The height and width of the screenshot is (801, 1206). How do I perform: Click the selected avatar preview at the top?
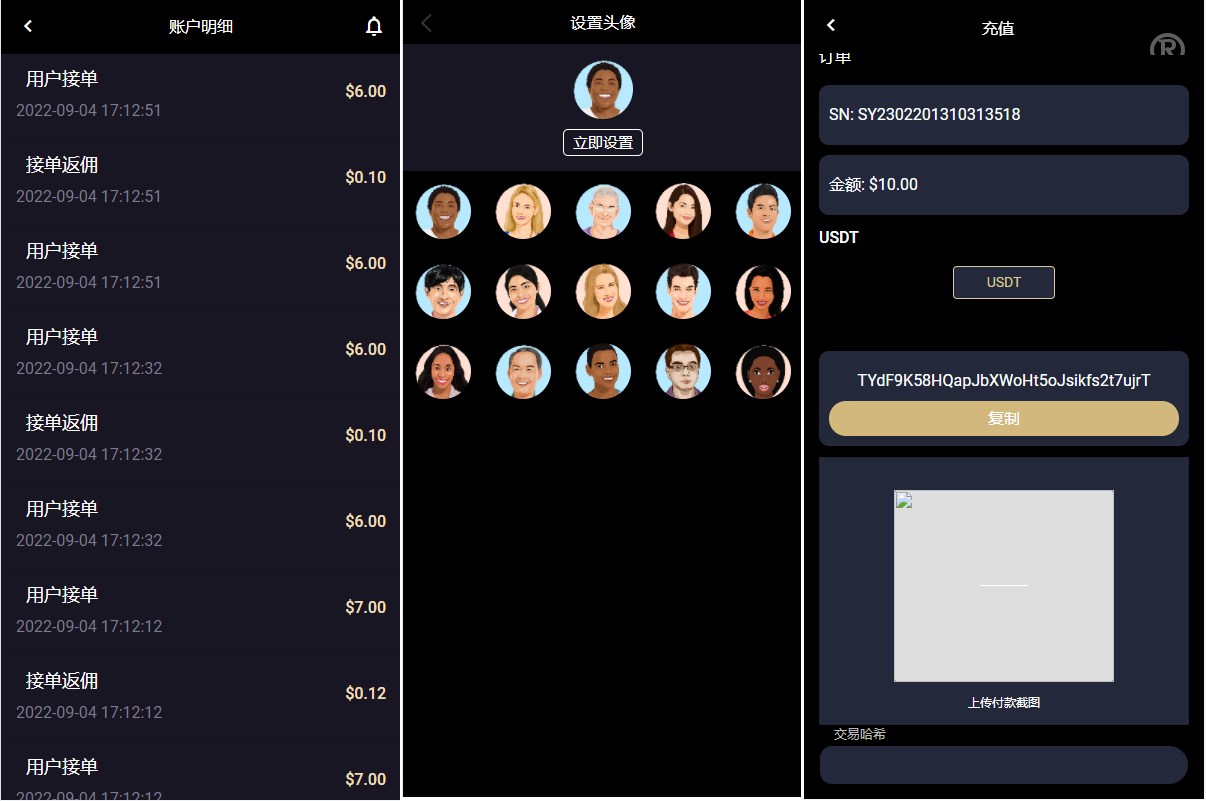pyautogui.click(x=603, y=90)
